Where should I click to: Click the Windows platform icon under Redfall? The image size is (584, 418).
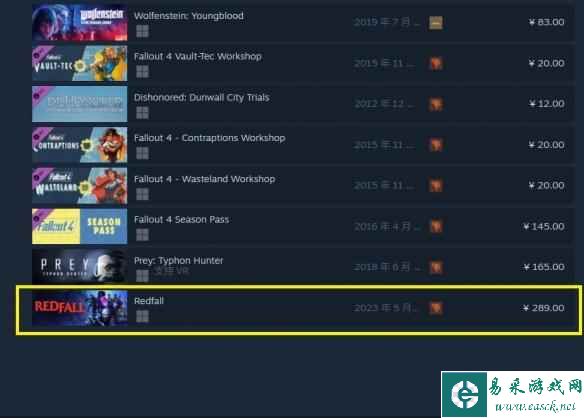click(x=142, y=316)
